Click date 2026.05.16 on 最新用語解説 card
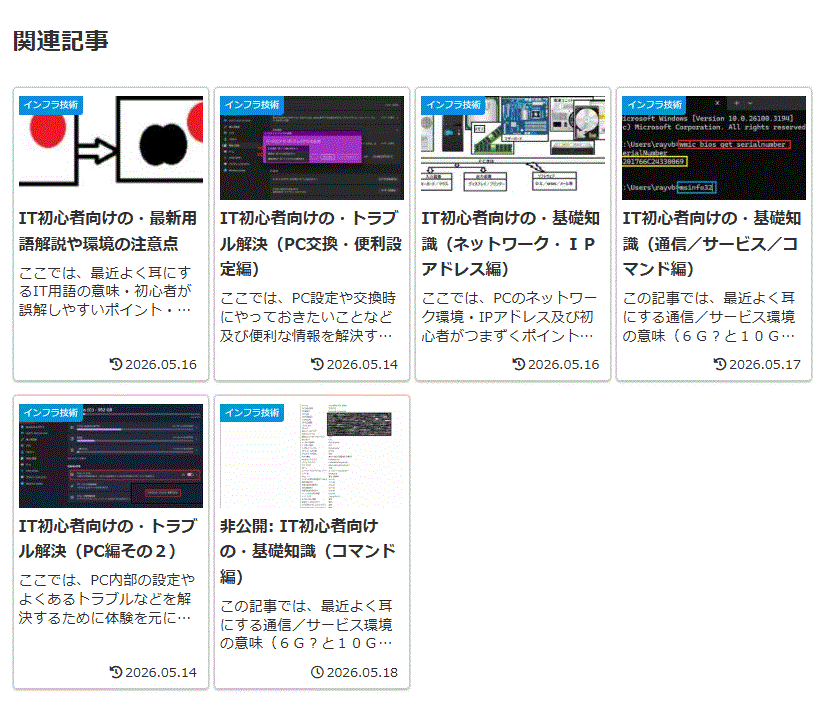 click(x=161, y=364)
